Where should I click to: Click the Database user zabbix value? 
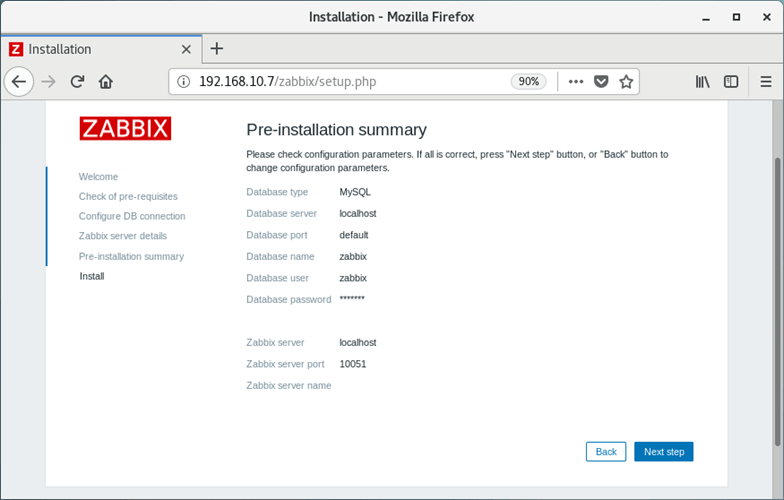tap(353, 278)
